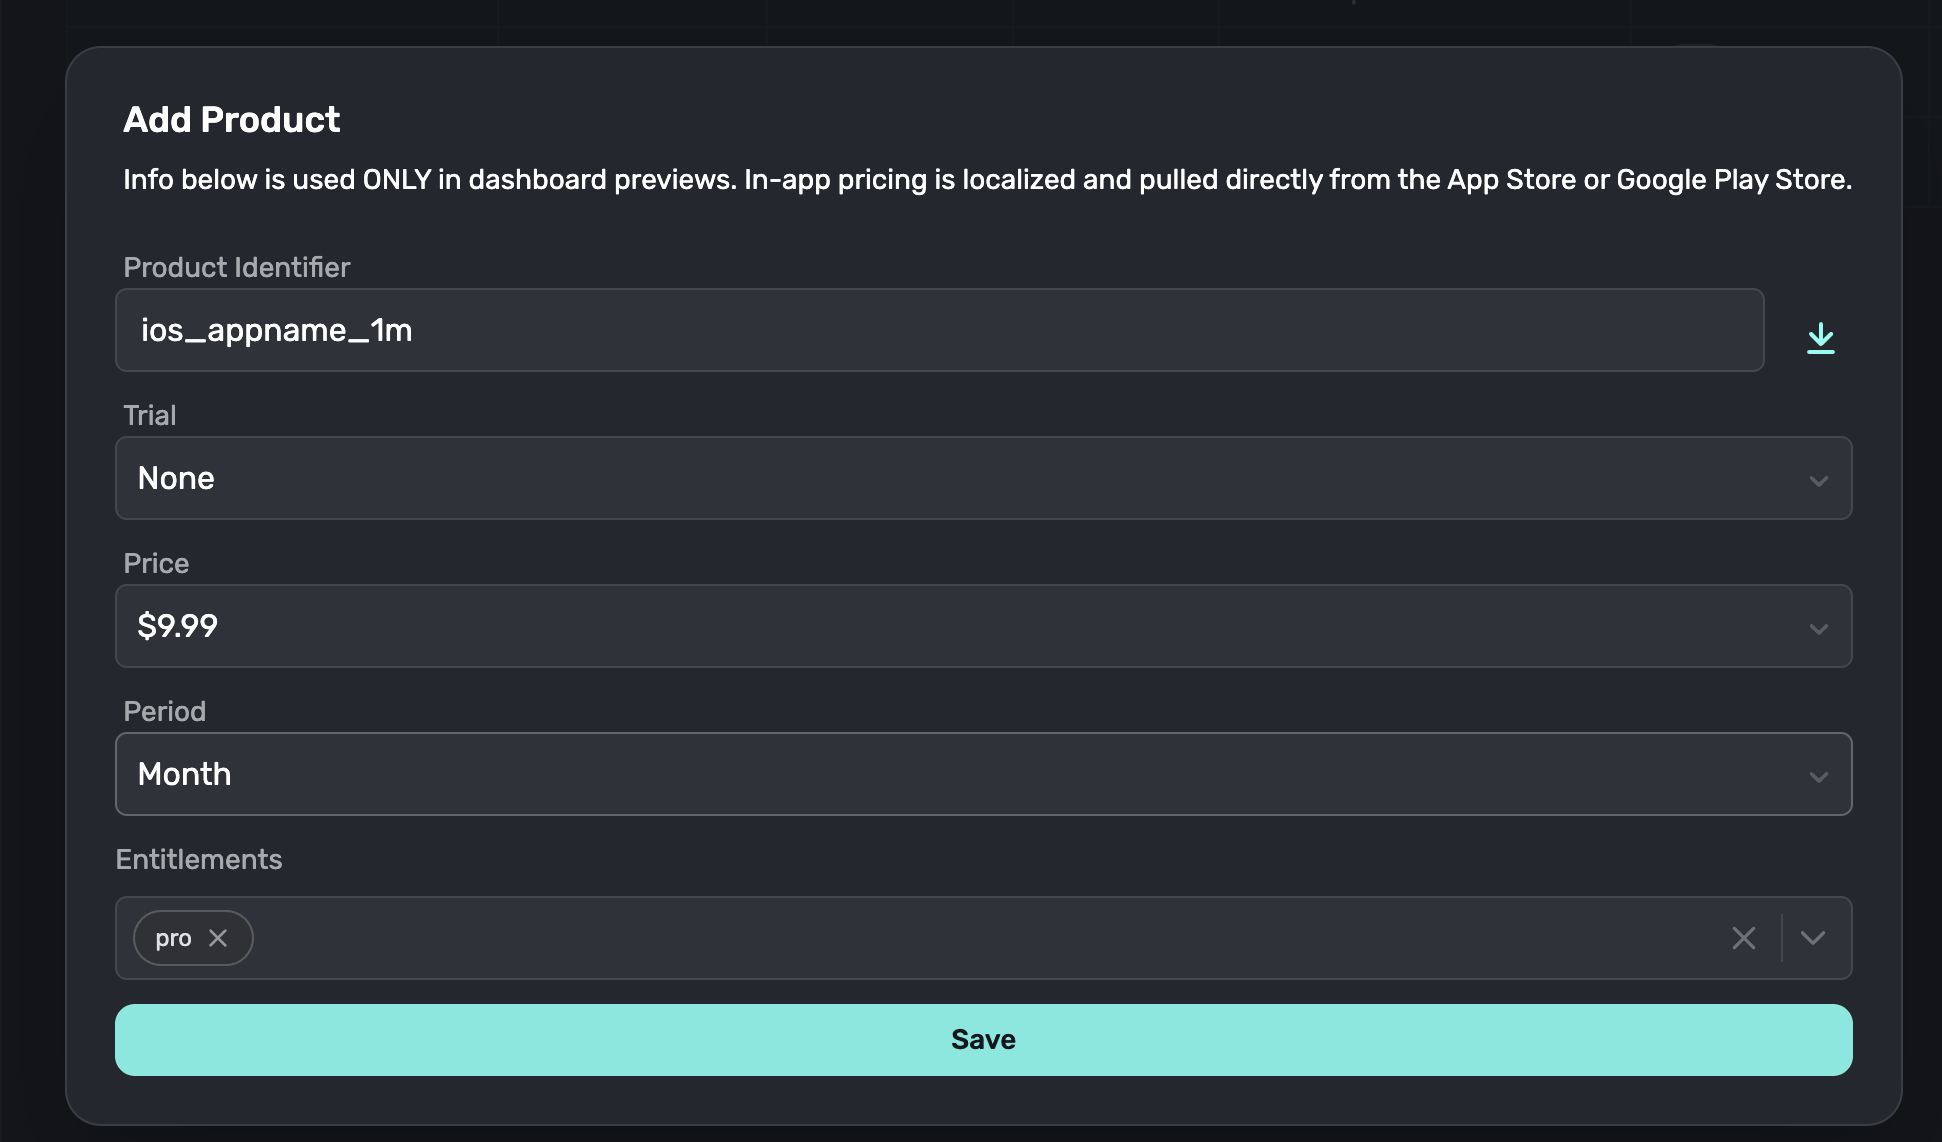Open the Period dropdown showing Month
1942x1142 pixels.
click(x=983, y=773)
